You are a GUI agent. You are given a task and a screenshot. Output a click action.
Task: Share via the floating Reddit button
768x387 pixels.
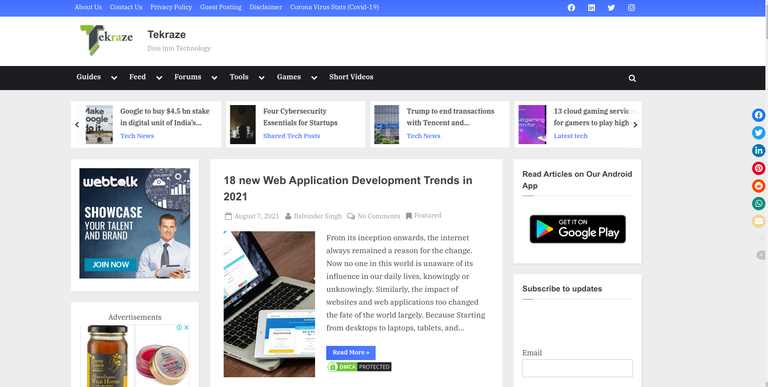pos(759,186)
